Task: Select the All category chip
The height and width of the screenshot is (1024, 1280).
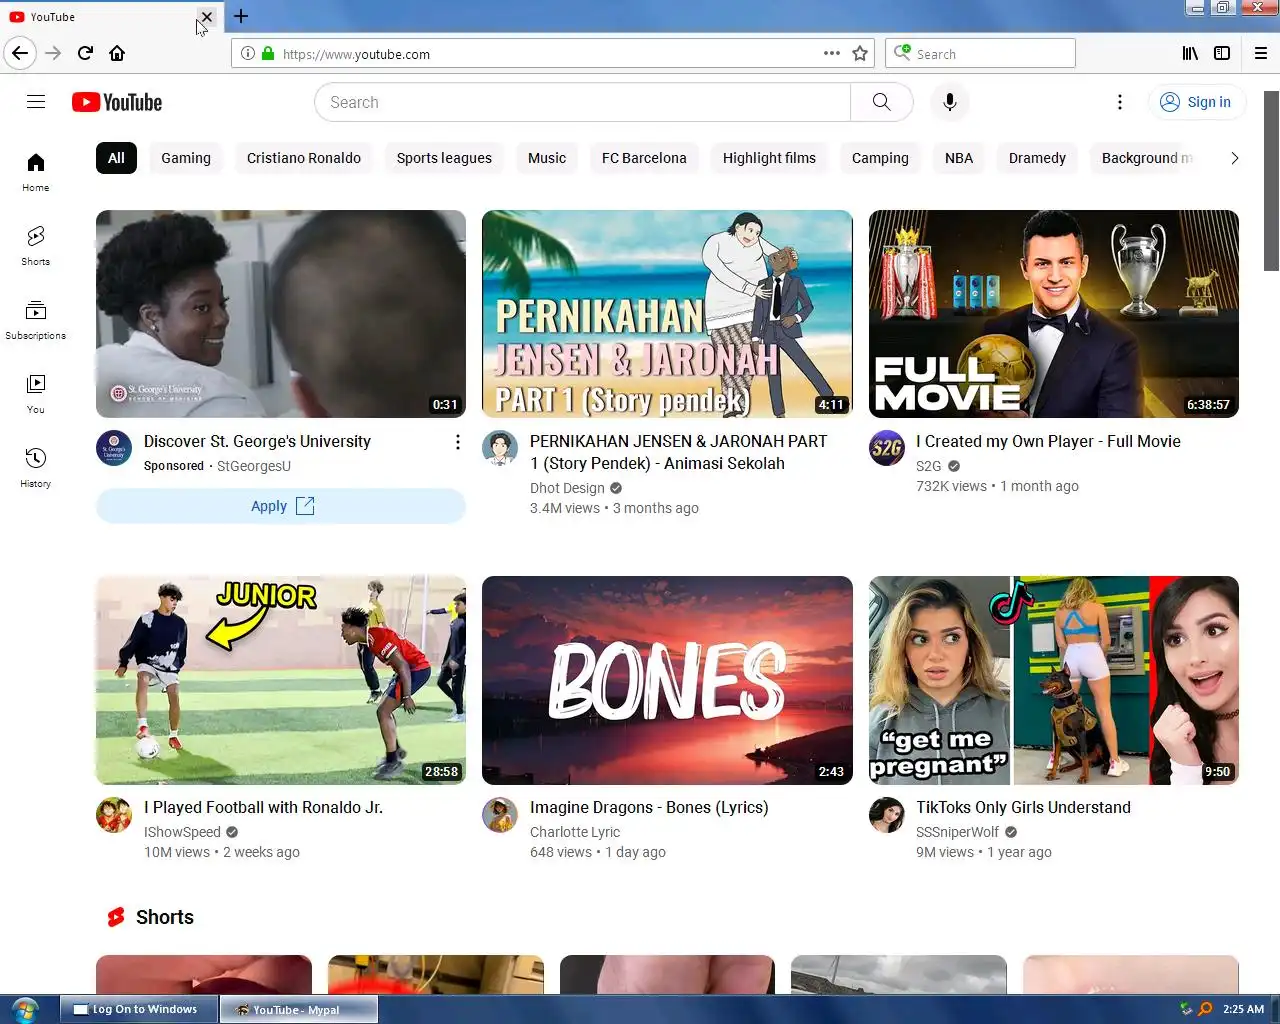Action: point(116,158)
